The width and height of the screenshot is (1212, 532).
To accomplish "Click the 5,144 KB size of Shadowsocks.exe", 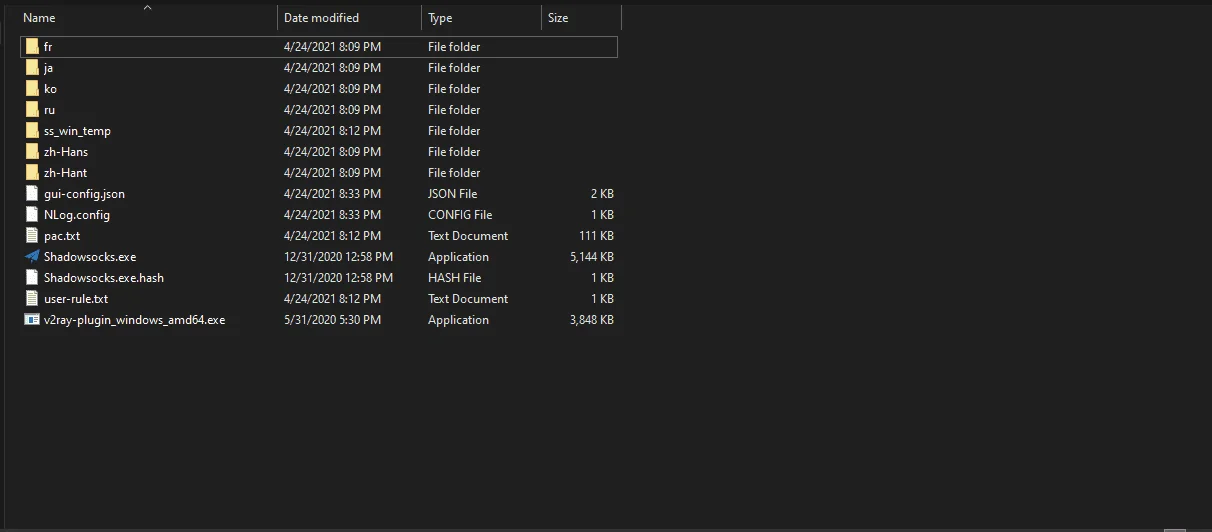I will tap(590, 257).
